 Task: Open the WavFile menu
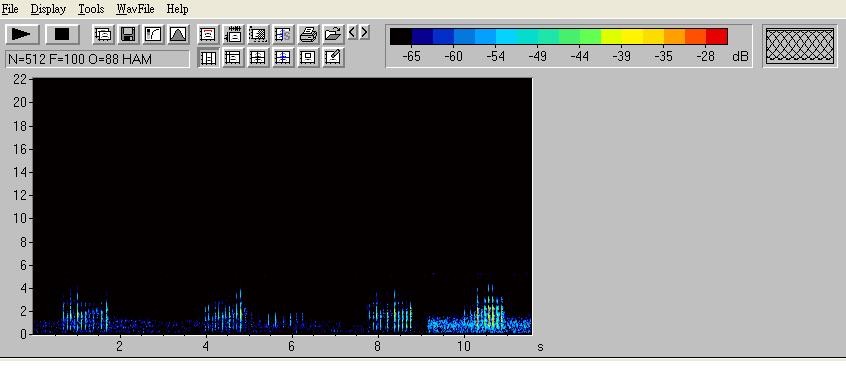pos(135,9)
